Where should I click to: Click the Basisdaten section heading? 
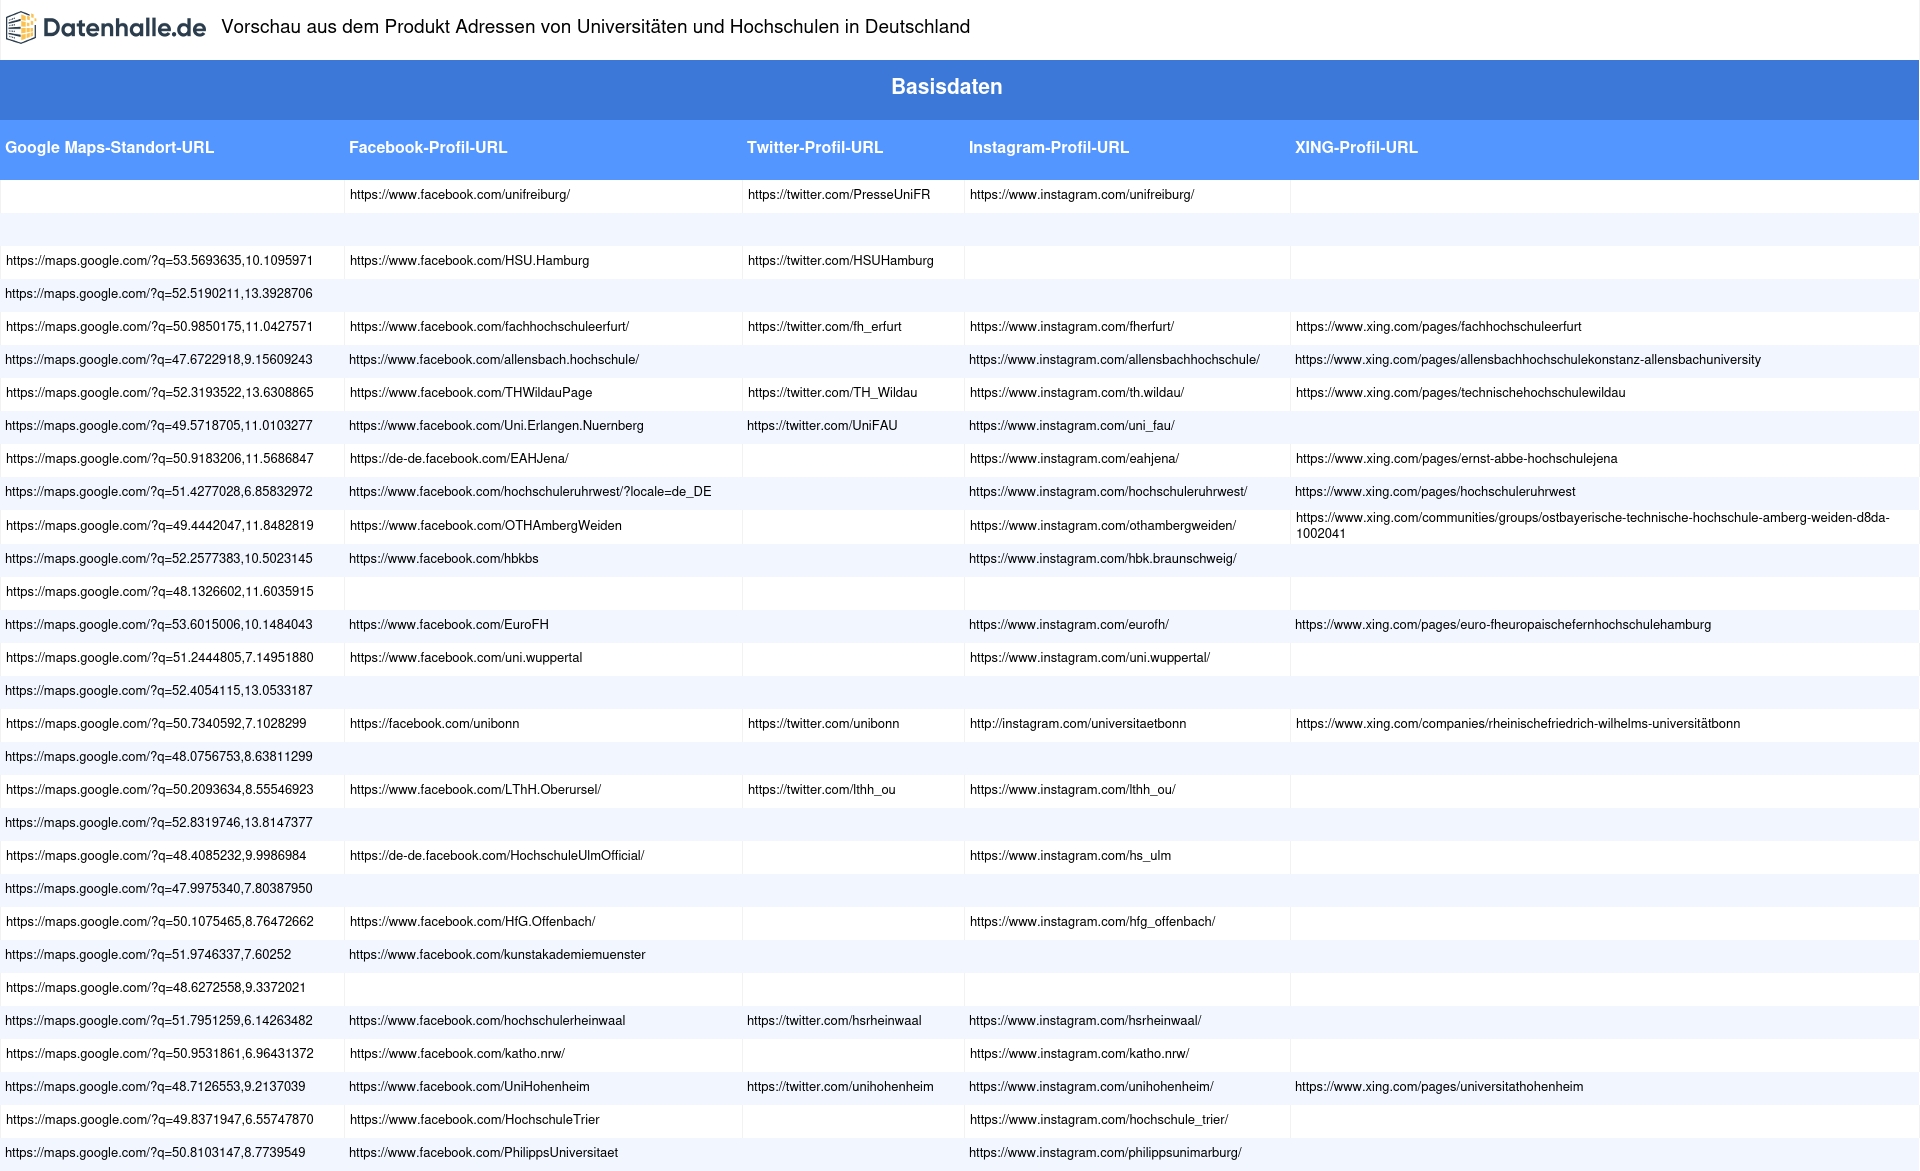[x=947, y=87]
